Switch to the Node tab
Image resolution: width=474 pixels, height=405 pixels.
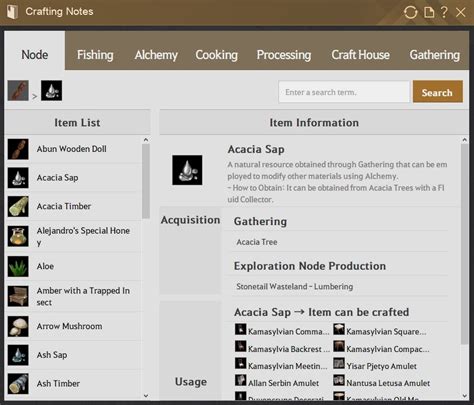[35, 51]
